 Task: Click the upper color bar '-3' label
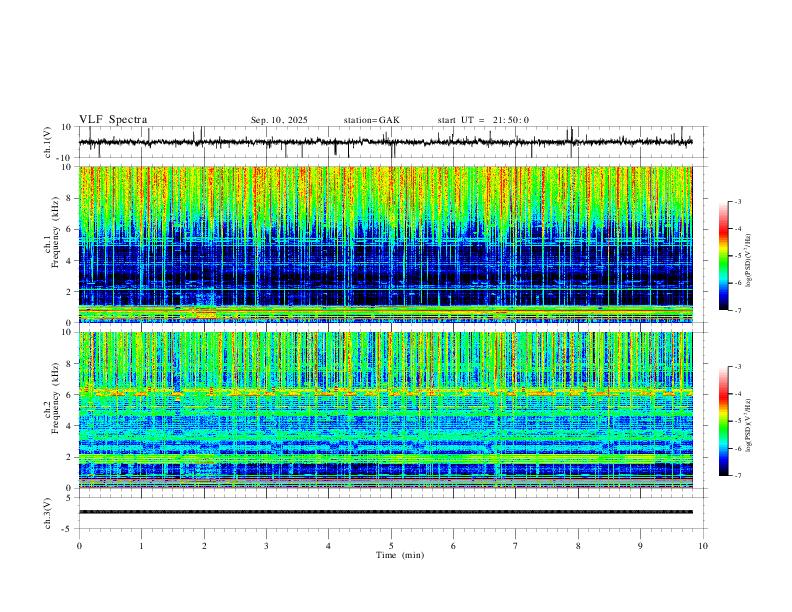[x=737, y=201]
